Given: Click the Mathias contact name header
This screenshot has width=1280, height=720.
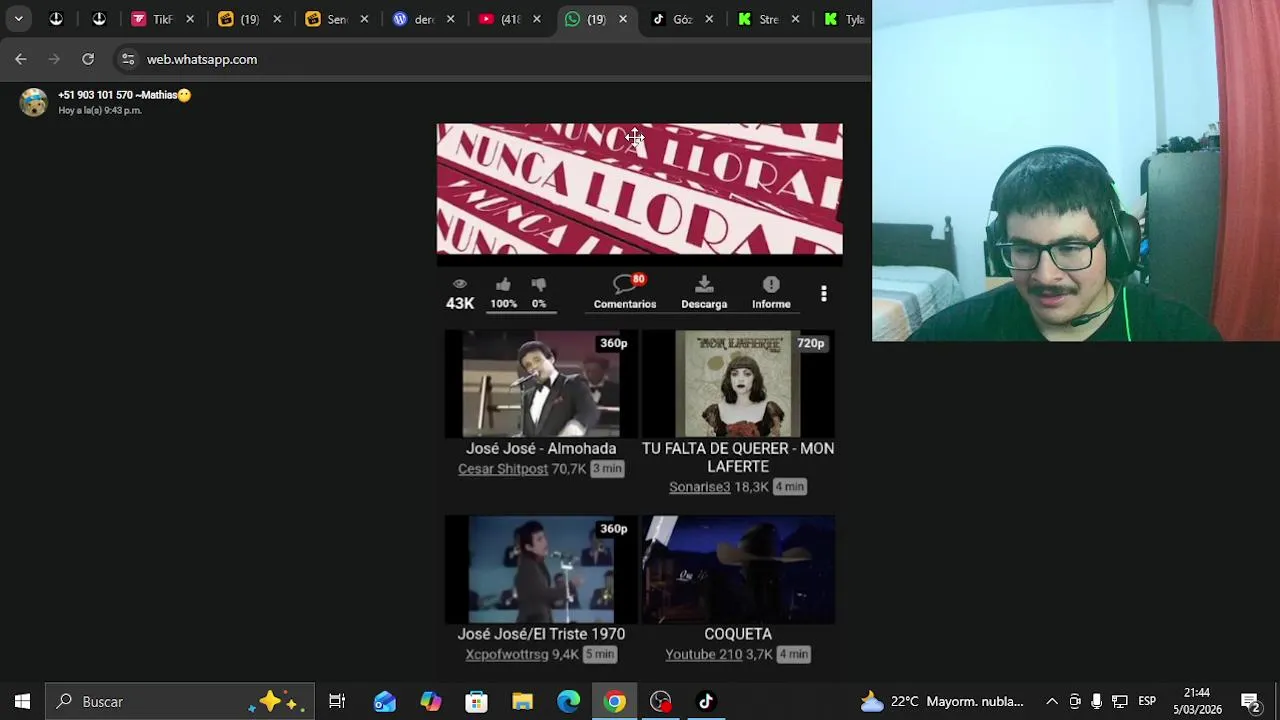Looking at the screenshot, I should click(x=124, y=95).
